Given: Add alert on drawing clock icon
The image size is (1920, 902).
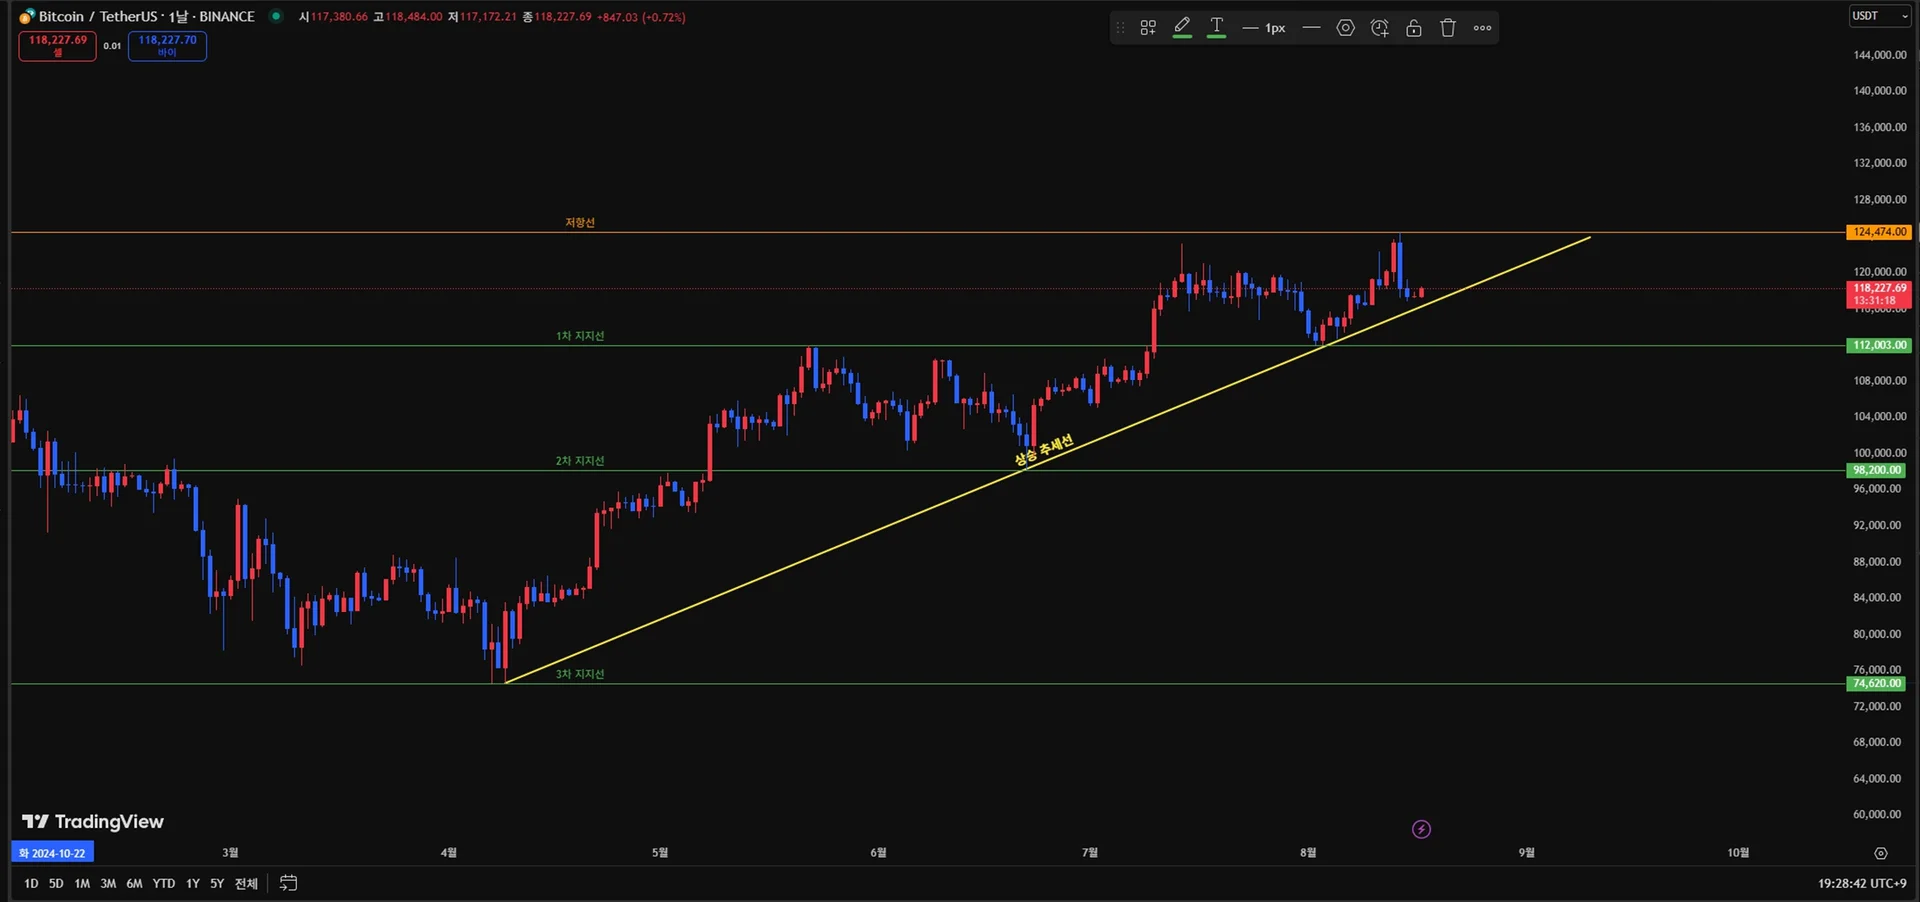Looking at the screenshot, I should tap(1380, 28).
